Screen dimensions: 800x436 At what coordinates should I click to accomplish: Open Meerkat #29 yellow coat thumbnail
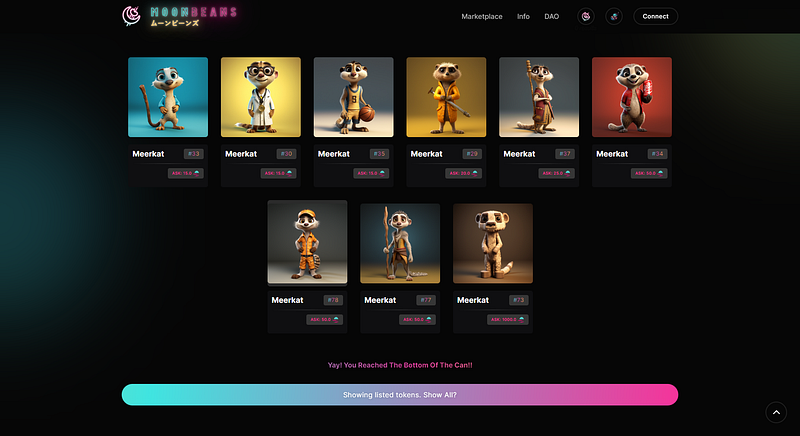point(446,97)
